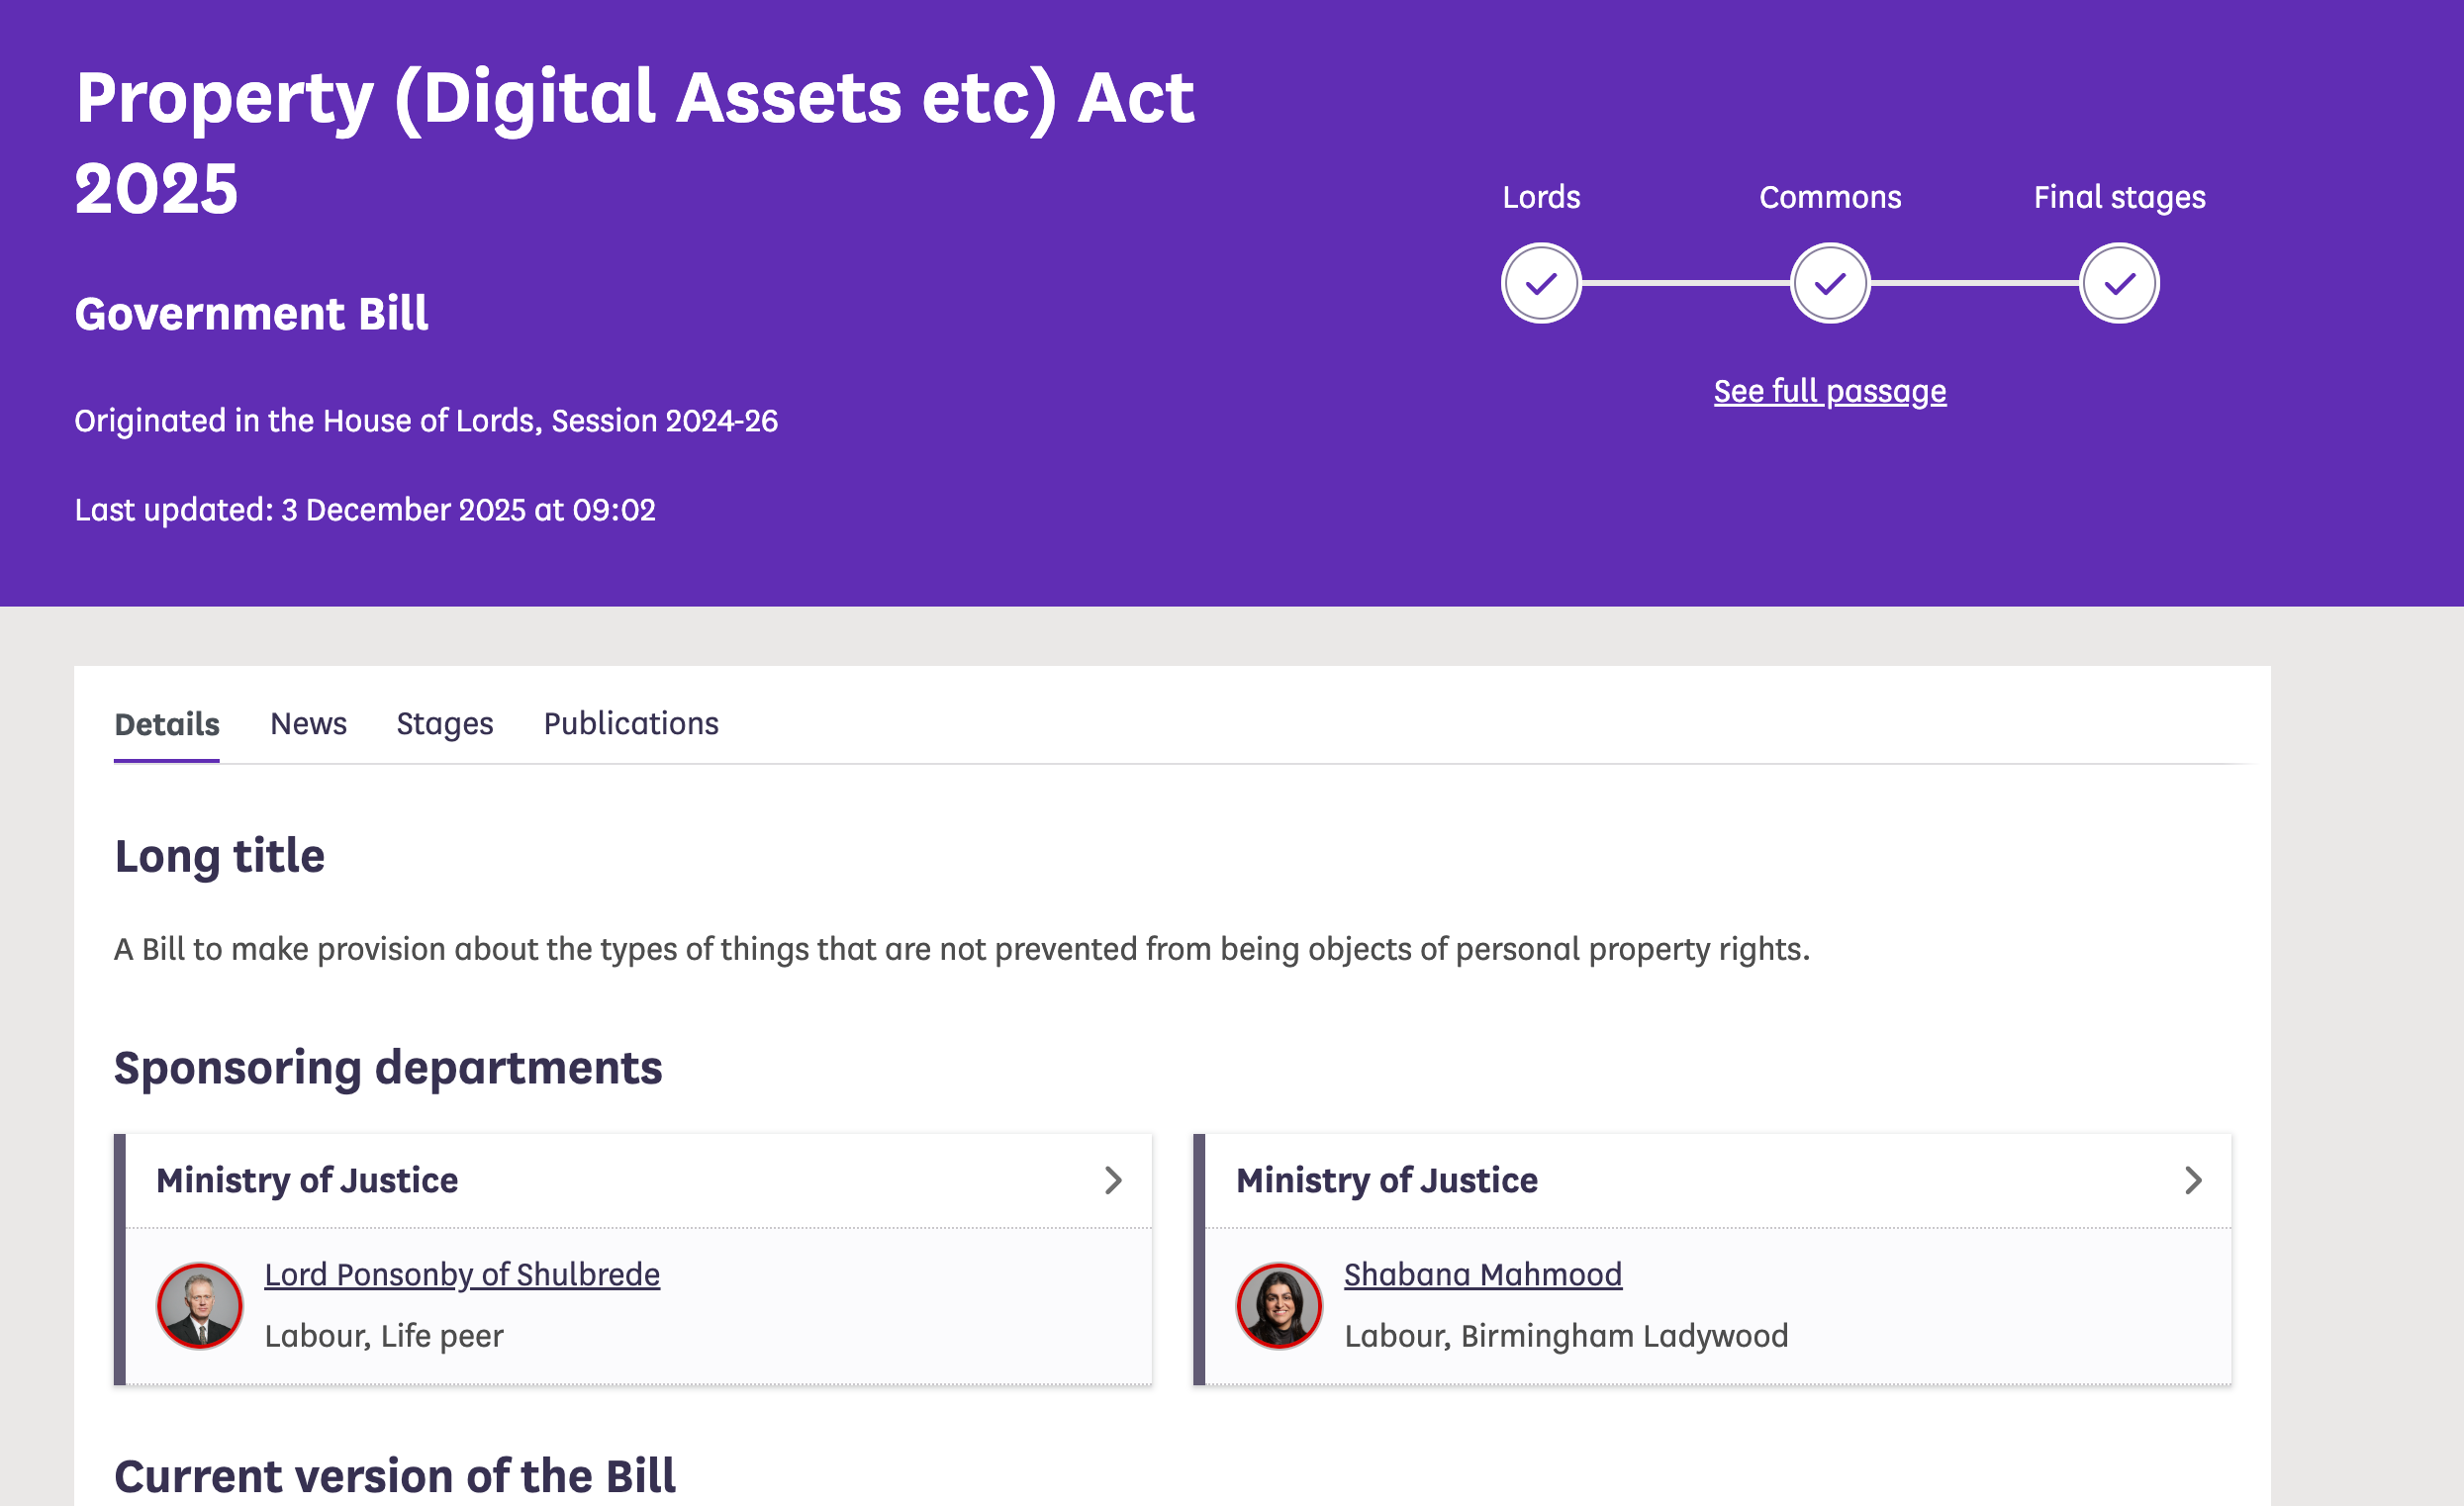Click the Commons stage label
Screen dimensions: 2464x1506
click(1829, 197)
